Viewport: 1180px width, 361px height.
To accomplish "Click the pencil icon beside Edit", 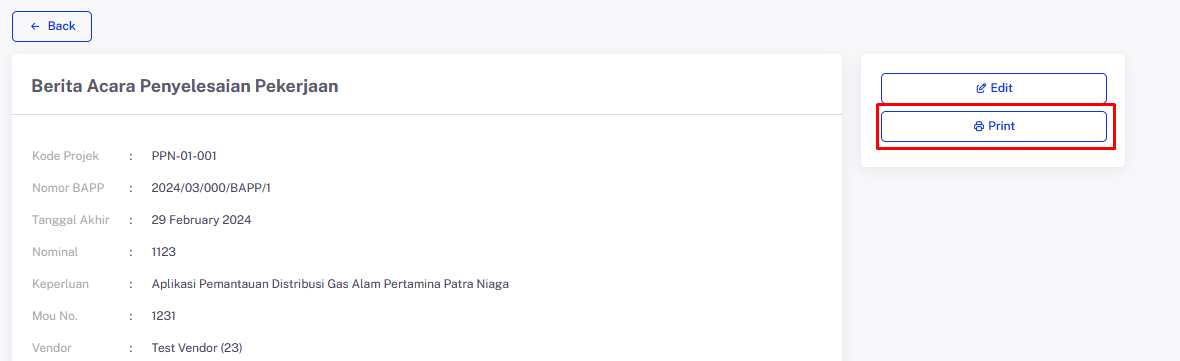I will click(x=981, y=88).
